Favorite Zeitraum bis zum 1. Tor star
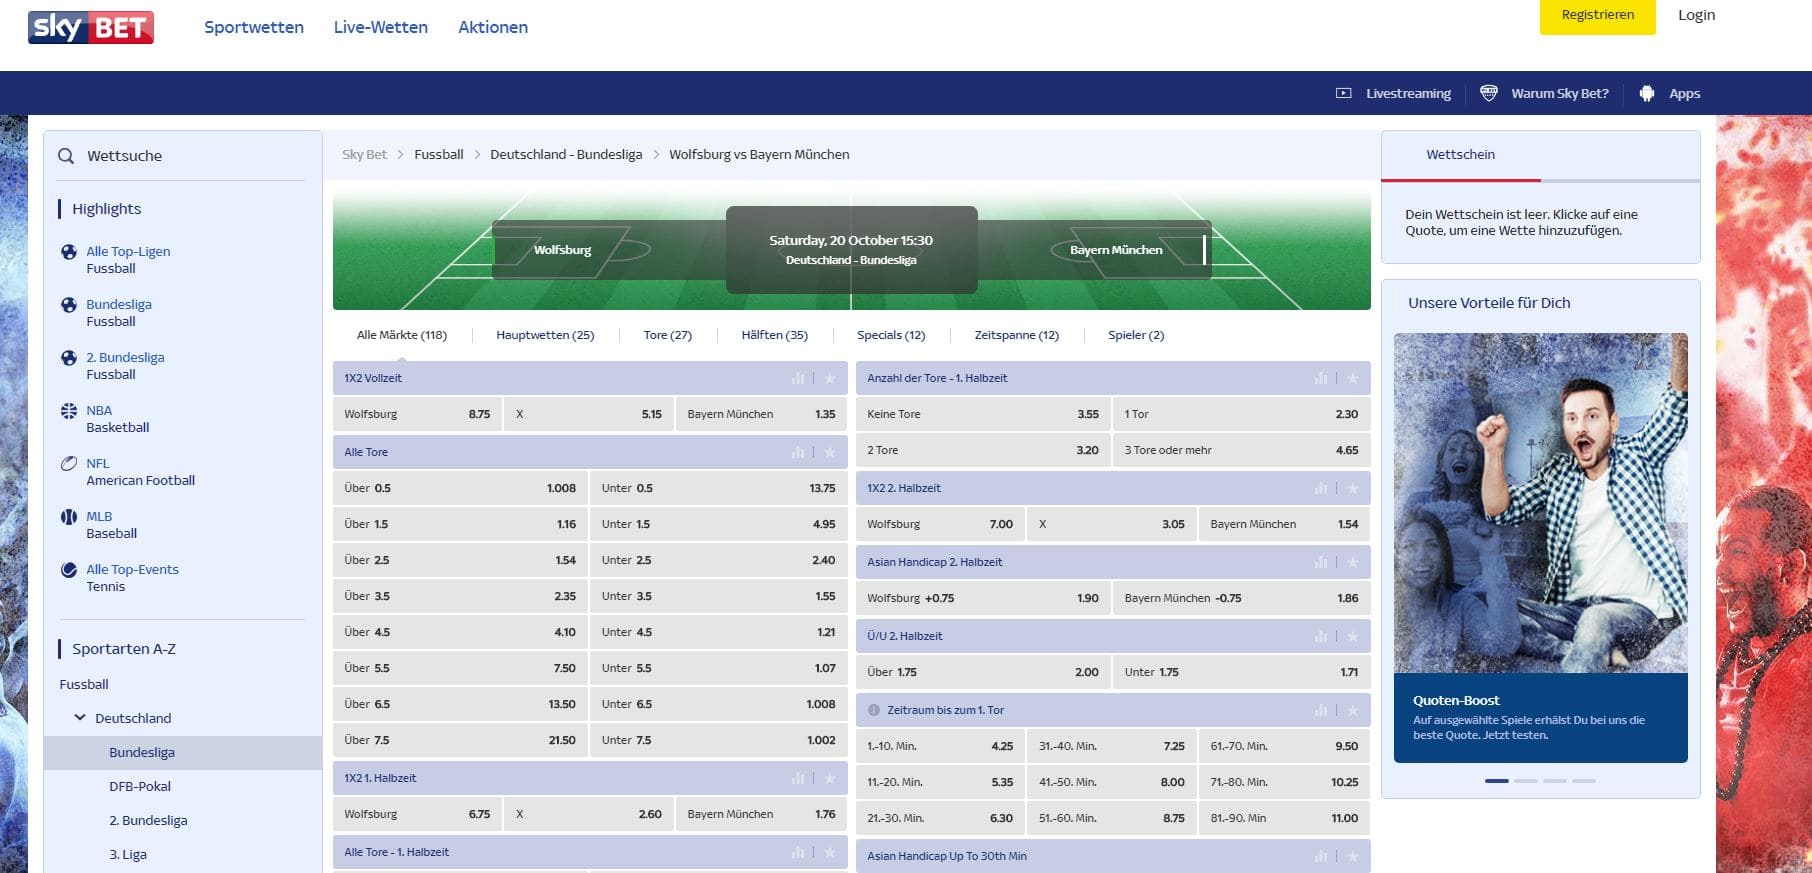The image size is (1812, 873). (1353, 710)
